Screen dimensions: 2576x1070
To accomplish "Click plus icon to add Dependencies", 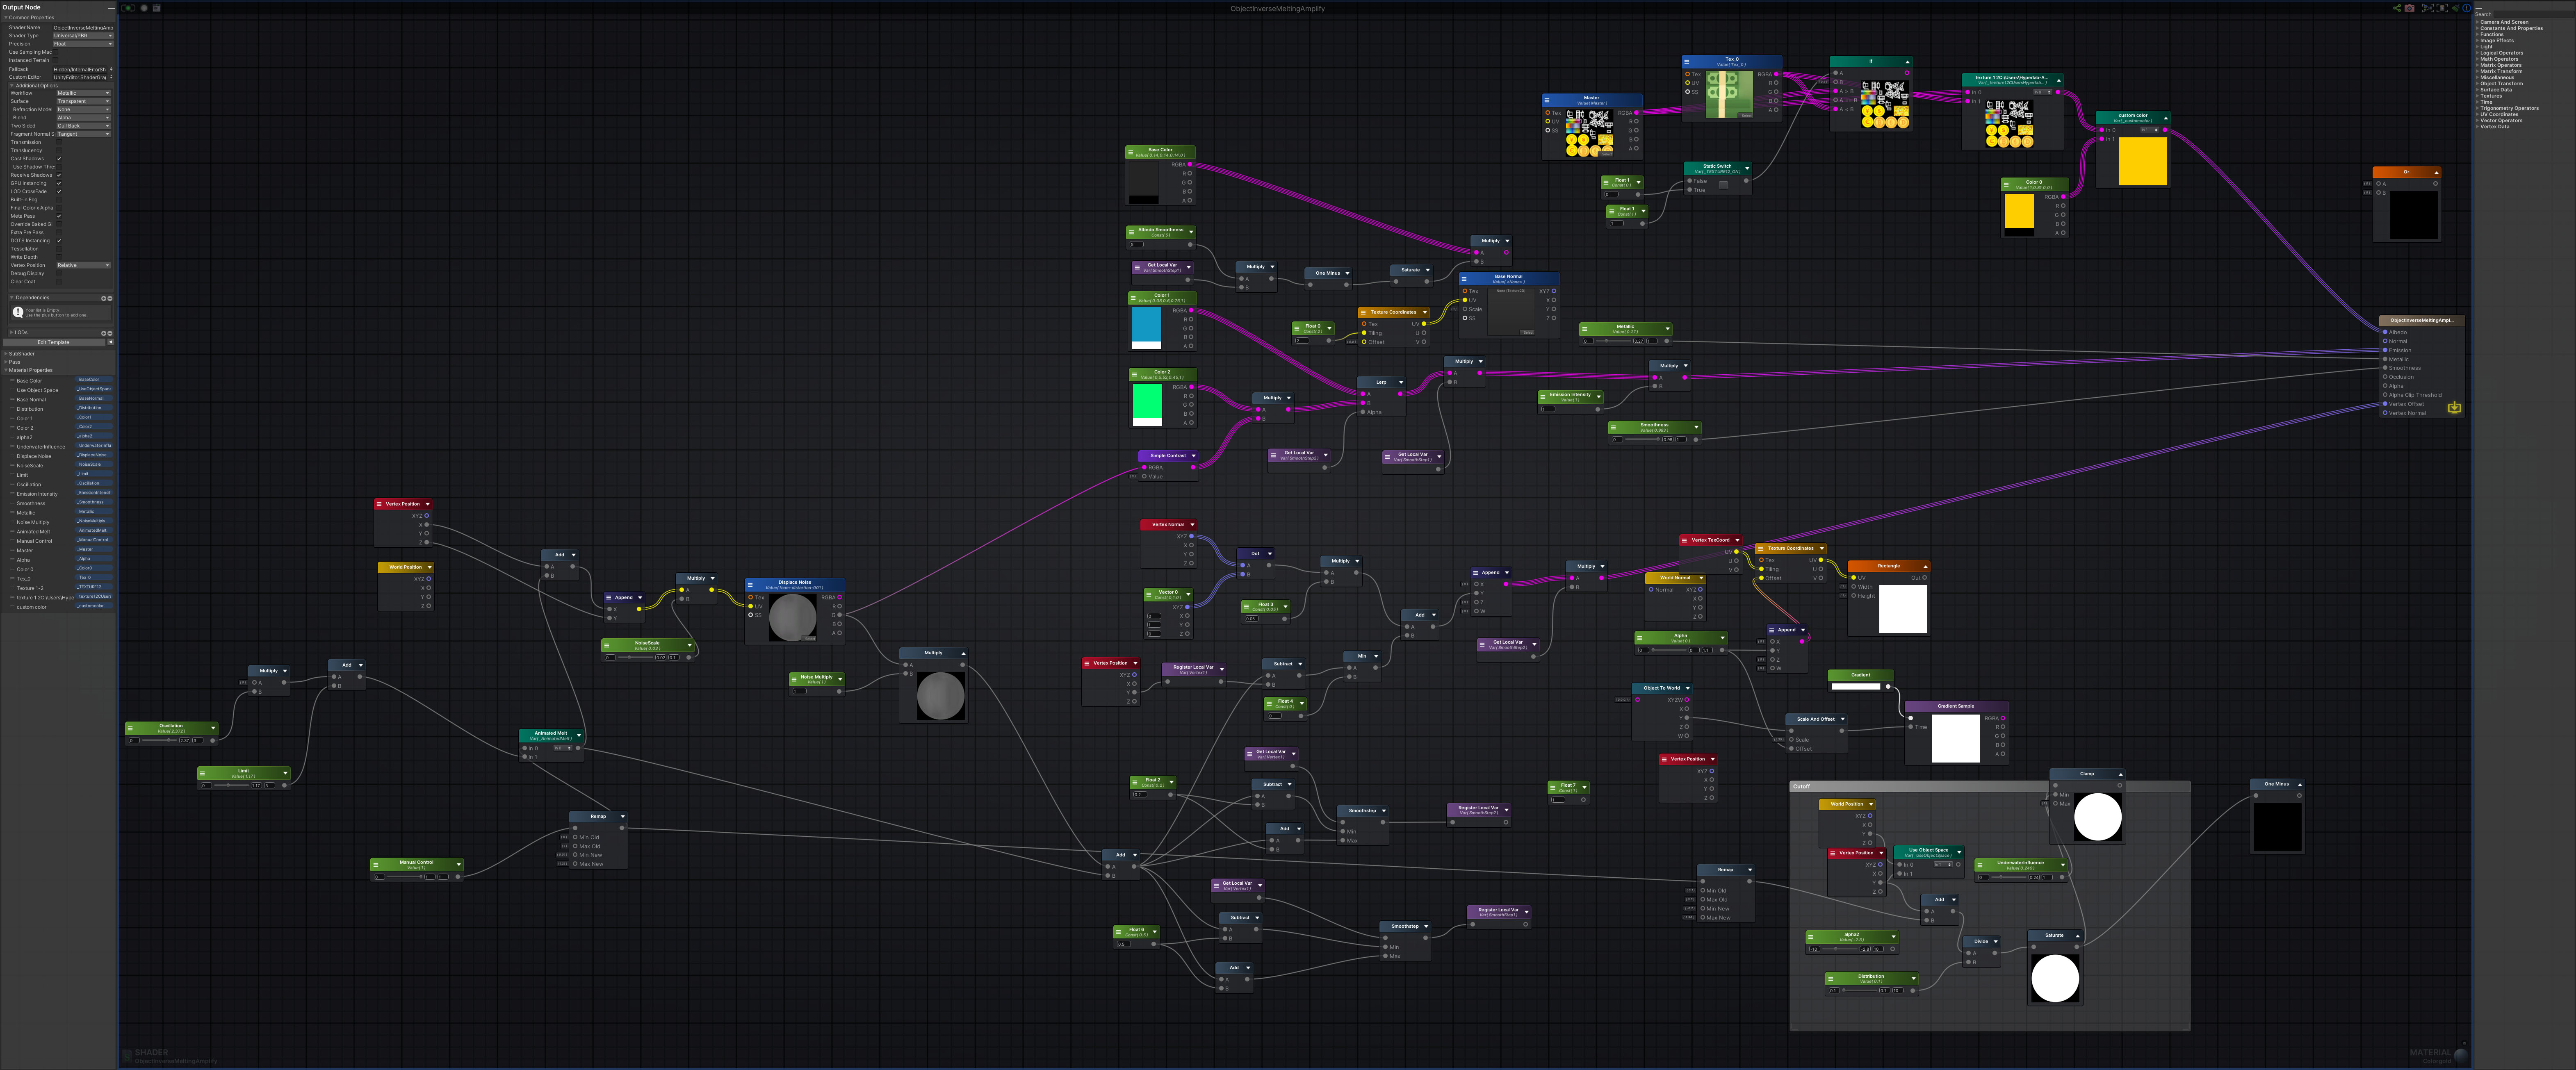I will 104,298.
